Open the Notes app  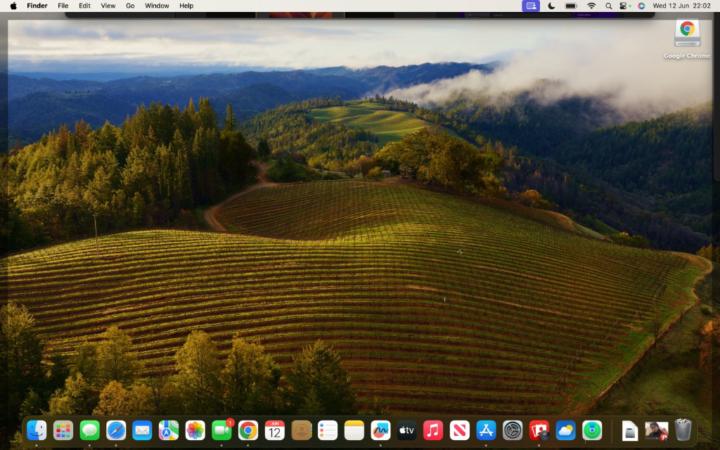pyautogui.click(x=354, y=431)
